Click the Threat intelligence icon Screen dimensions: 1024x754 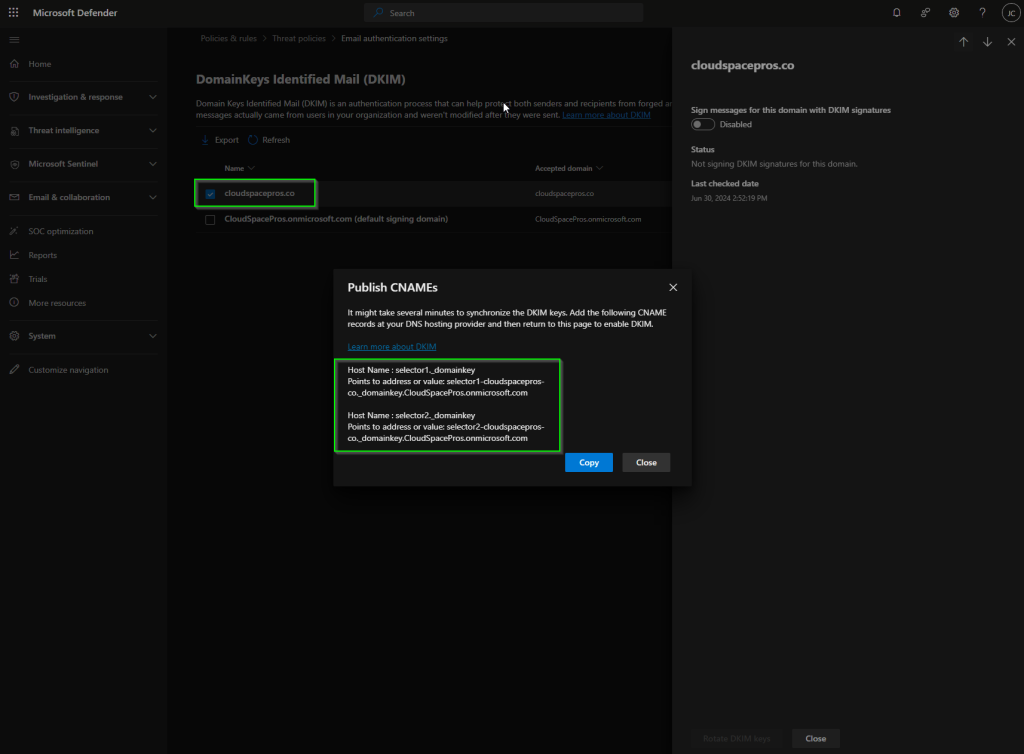click(x=14, y=131)
